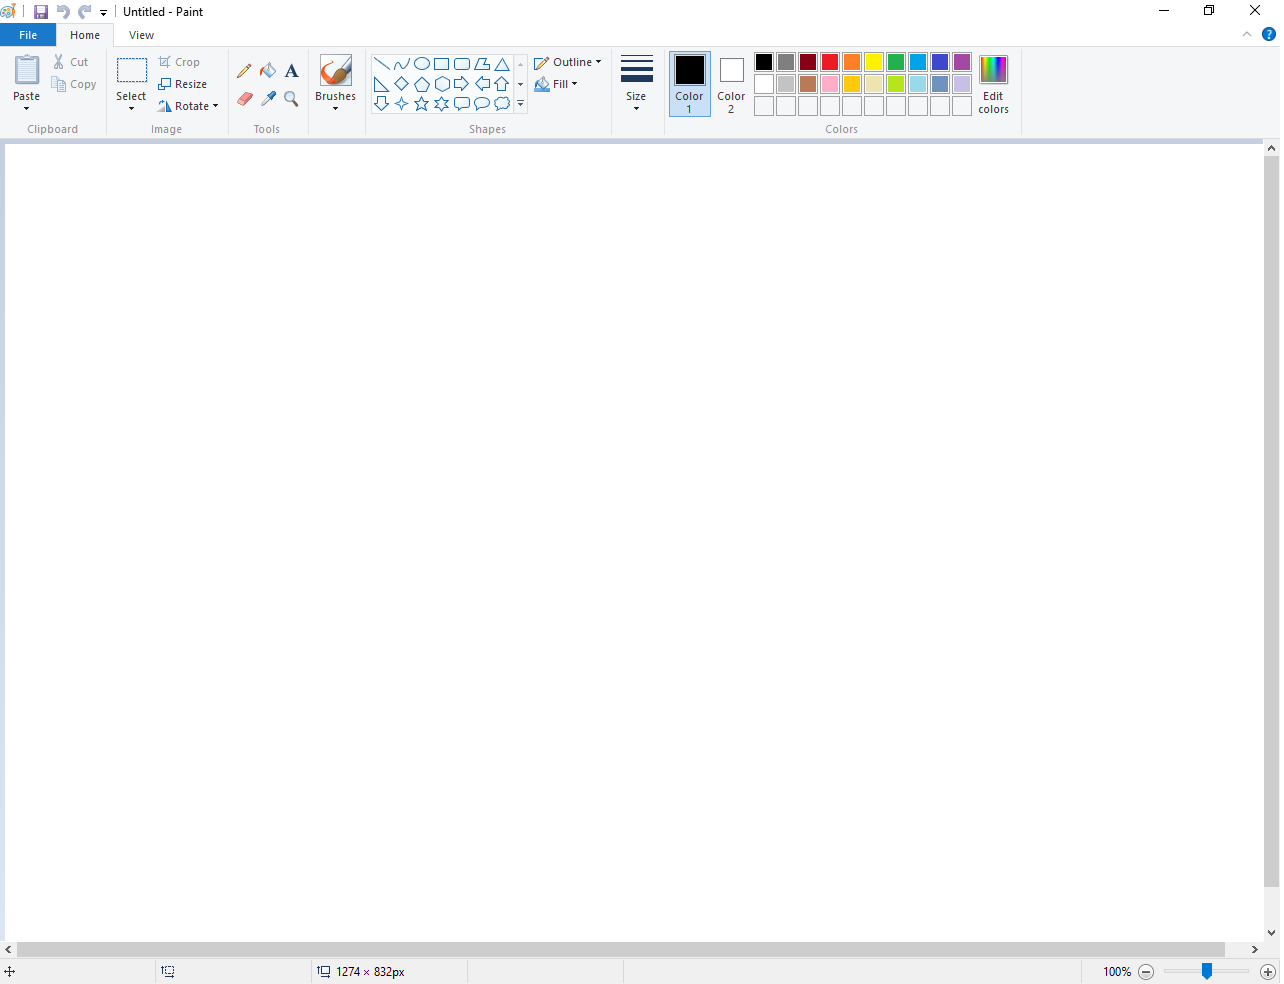
Task: Click the Edit colors button
Action: (993, 84)
